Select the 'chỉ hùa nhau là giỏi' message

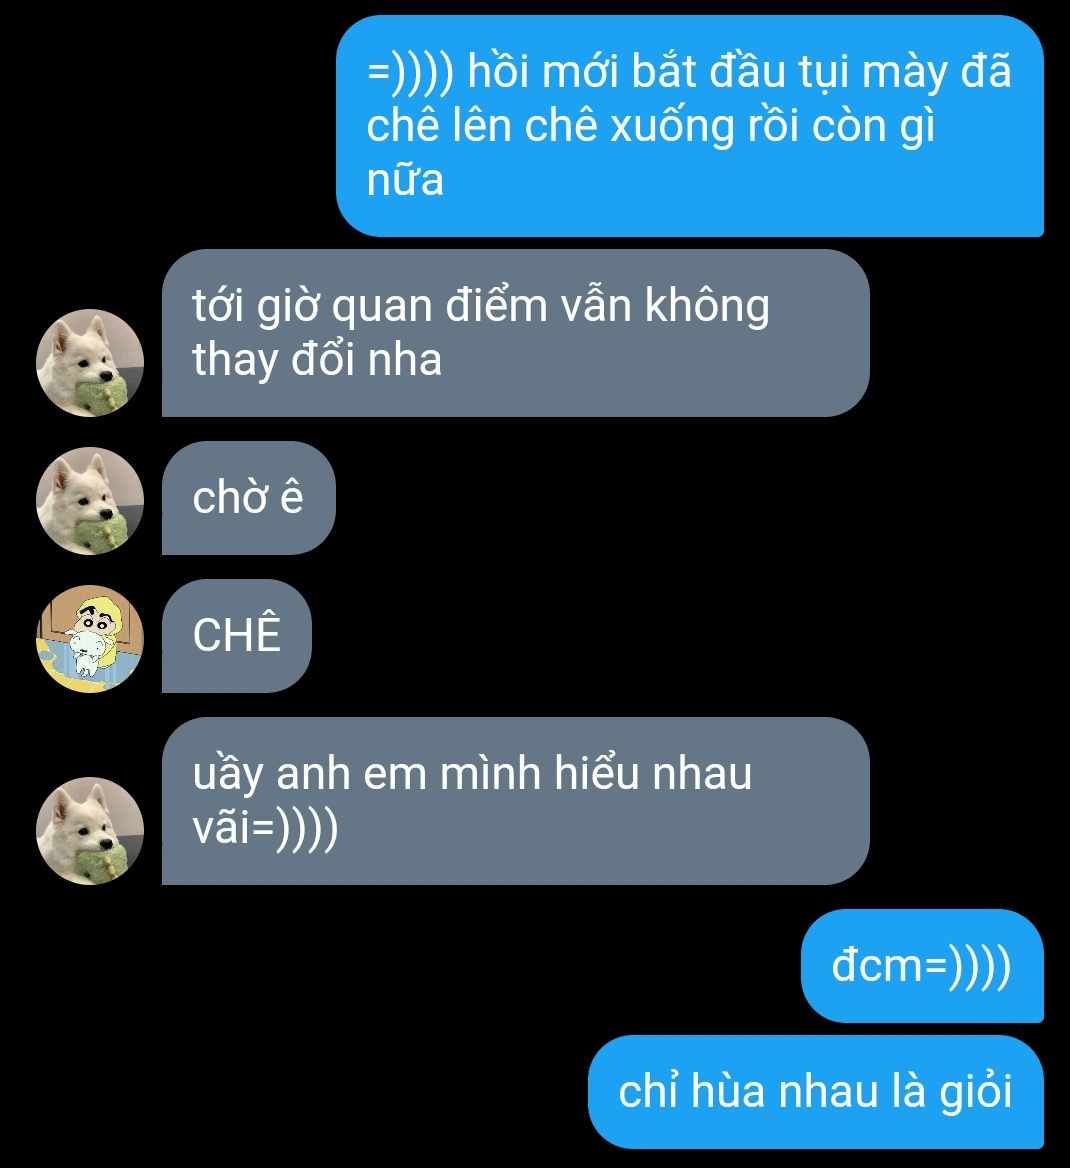click(815, 1091)
